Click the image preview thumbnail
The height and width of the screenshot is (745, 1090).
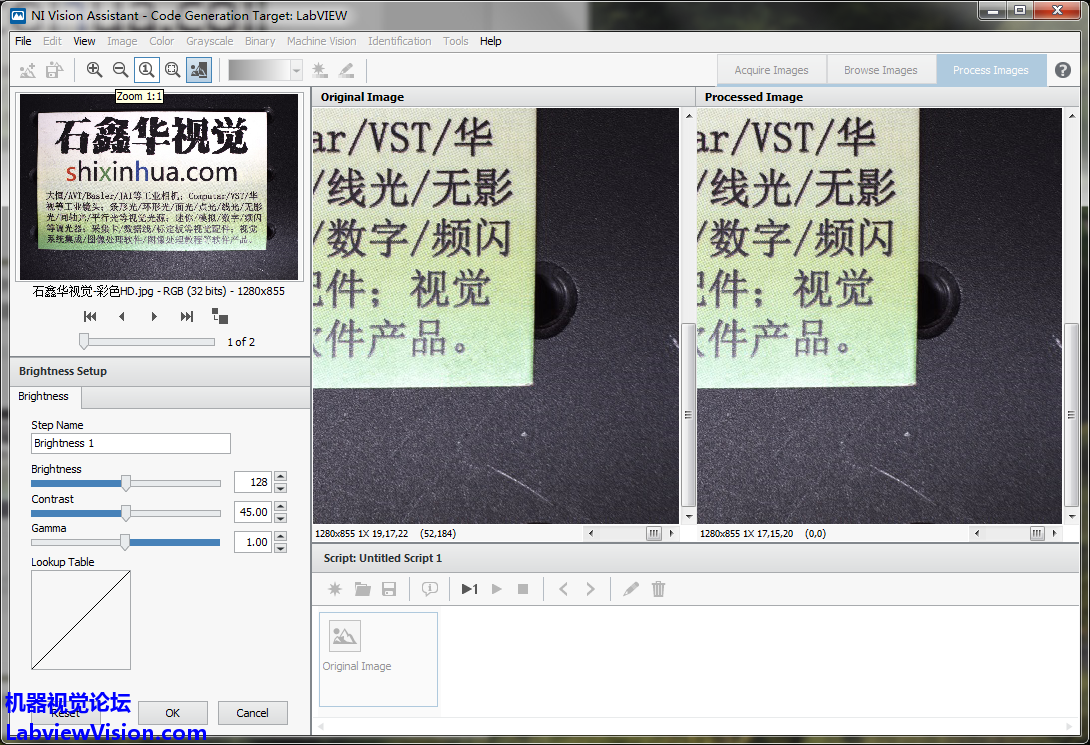[x=159, y=187]
